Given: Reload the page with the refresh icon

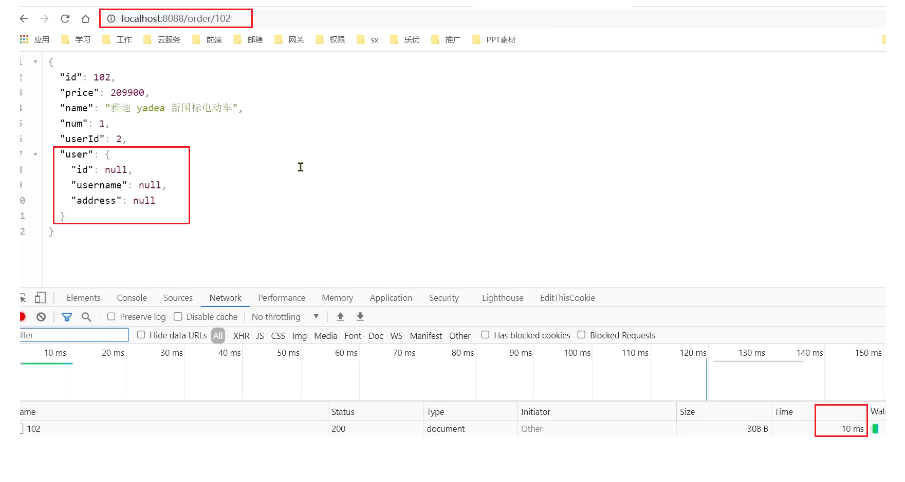Looking at the screenshot, I should [65, 19].
